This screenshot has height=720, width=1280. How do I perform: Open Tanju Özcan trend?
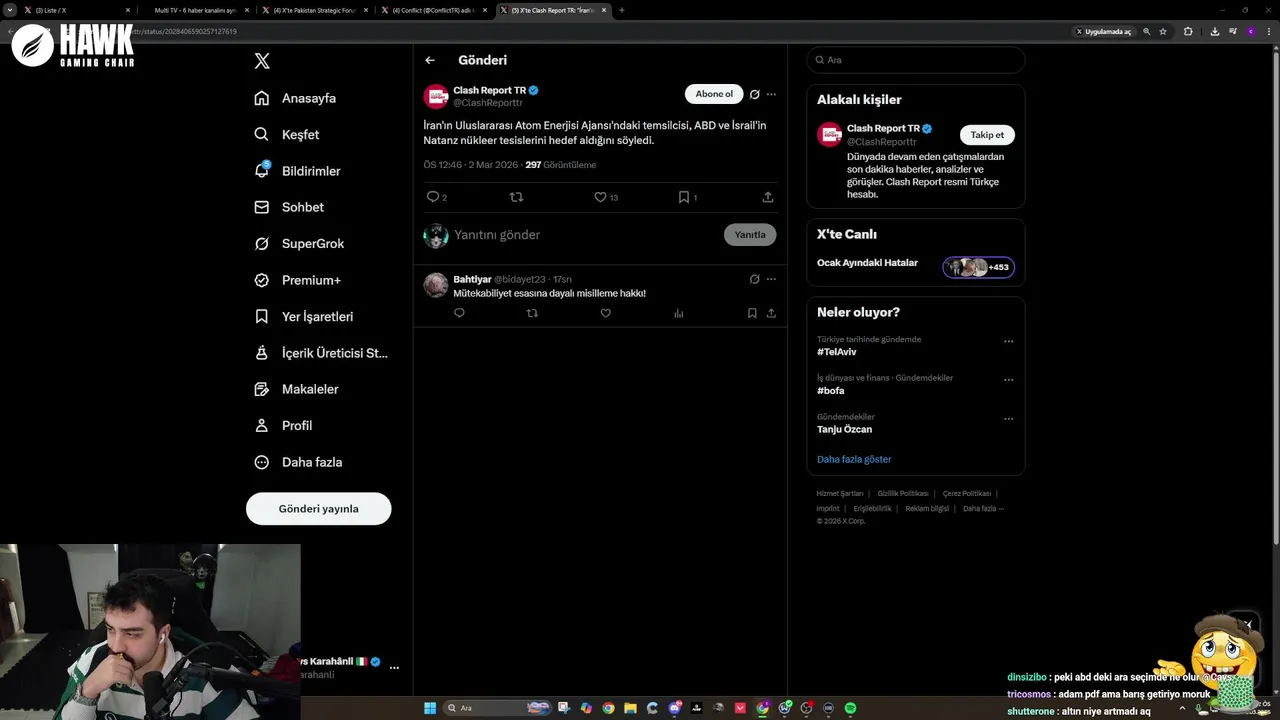[x=844, y=429]
